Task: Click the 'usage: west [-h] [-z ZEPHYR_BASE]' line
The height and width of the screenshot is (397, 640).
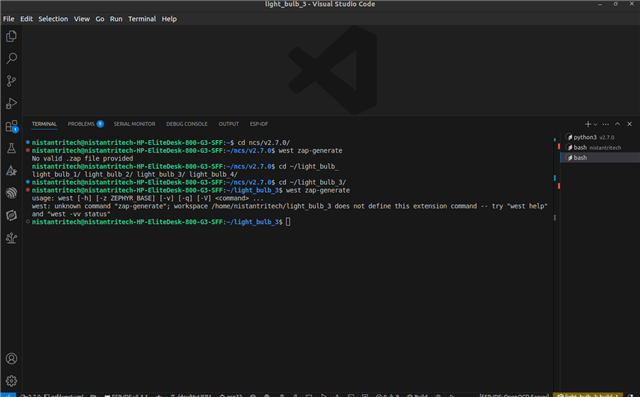Action: point(147,198)
